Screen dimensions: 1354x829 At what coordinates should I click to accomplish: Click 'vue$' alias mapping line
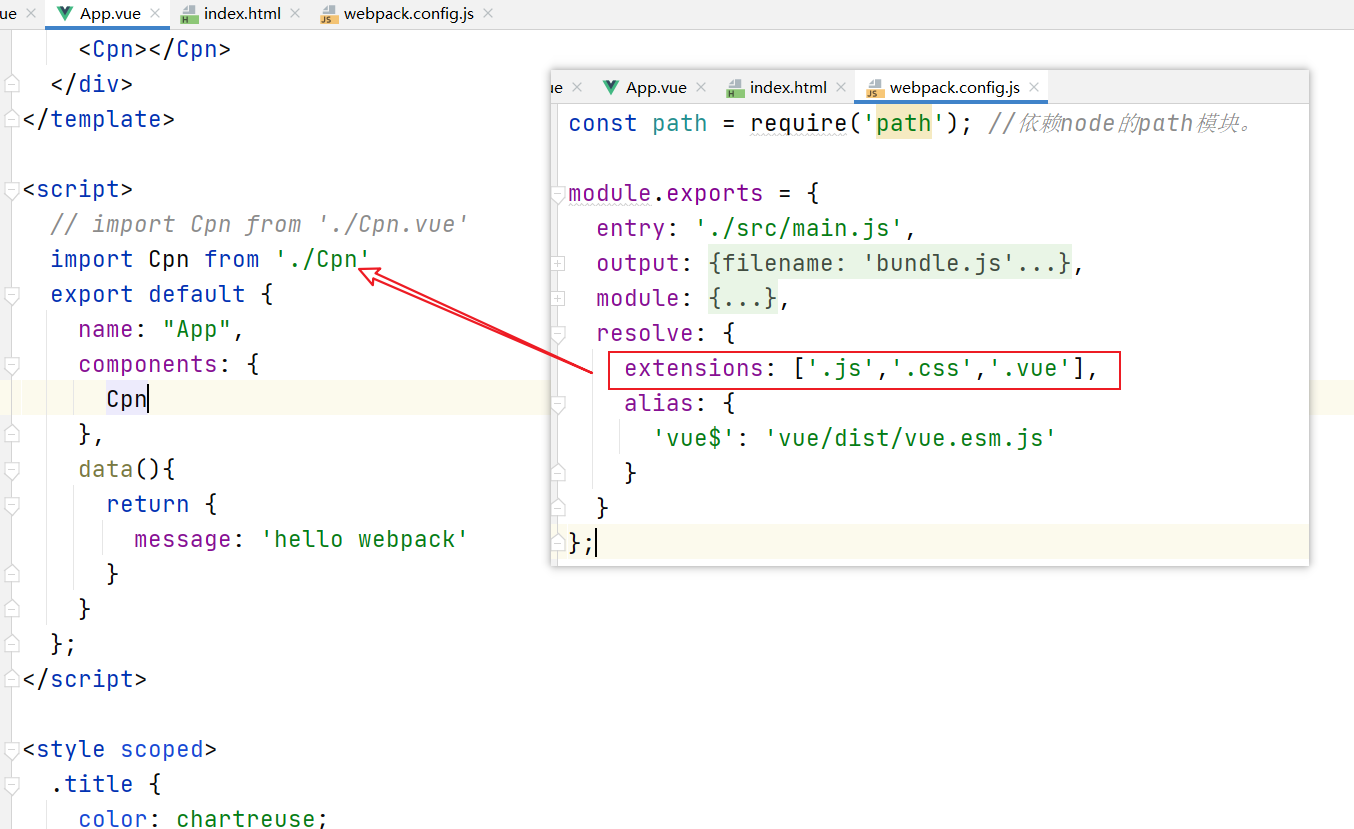854,439
